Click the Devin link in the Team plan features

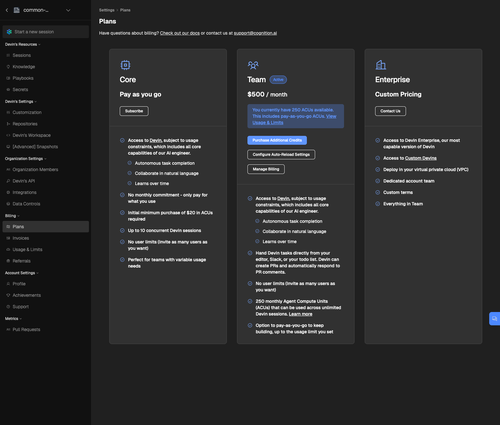283,198
